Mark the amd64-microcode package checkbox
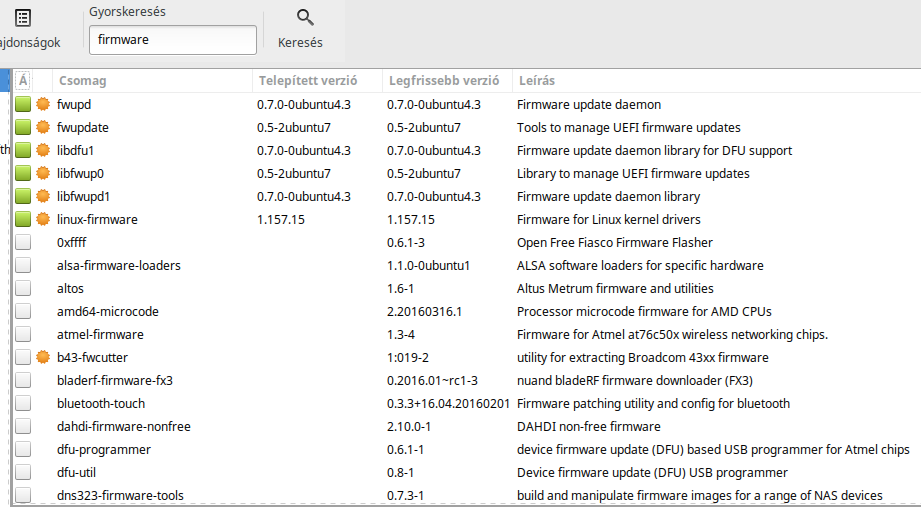 pyautogui.click(x=23, y=311)
